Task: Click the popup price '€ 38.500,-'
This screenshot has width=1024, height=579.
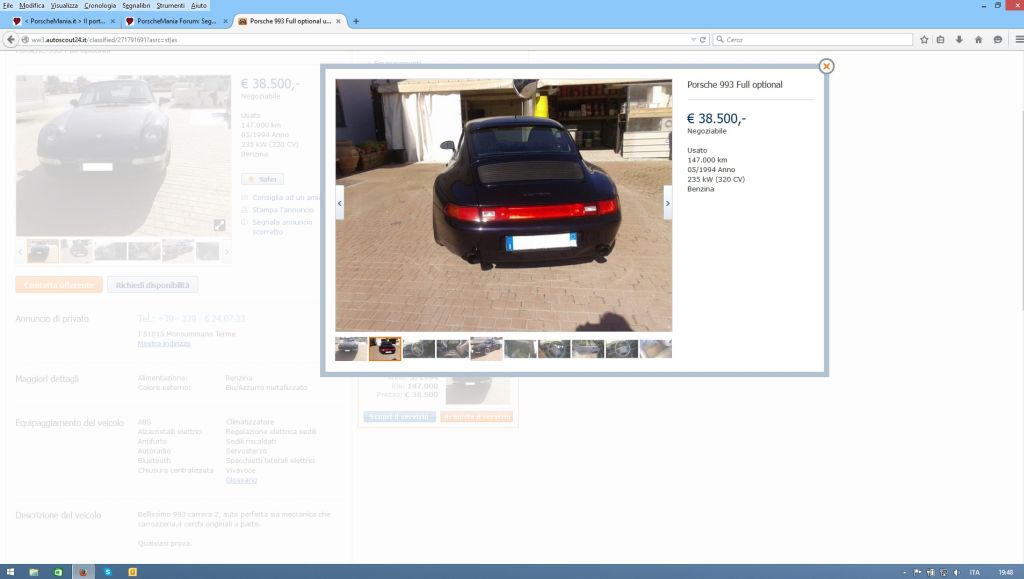Action: point(716,118)
